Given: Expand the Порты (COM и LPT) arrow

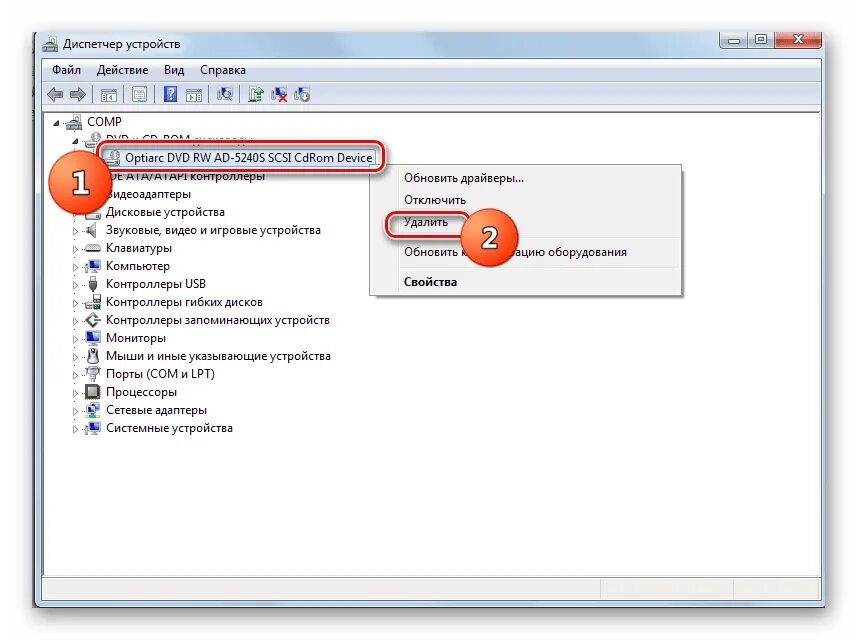Looking at the screenshot, I should click(75, 375).
